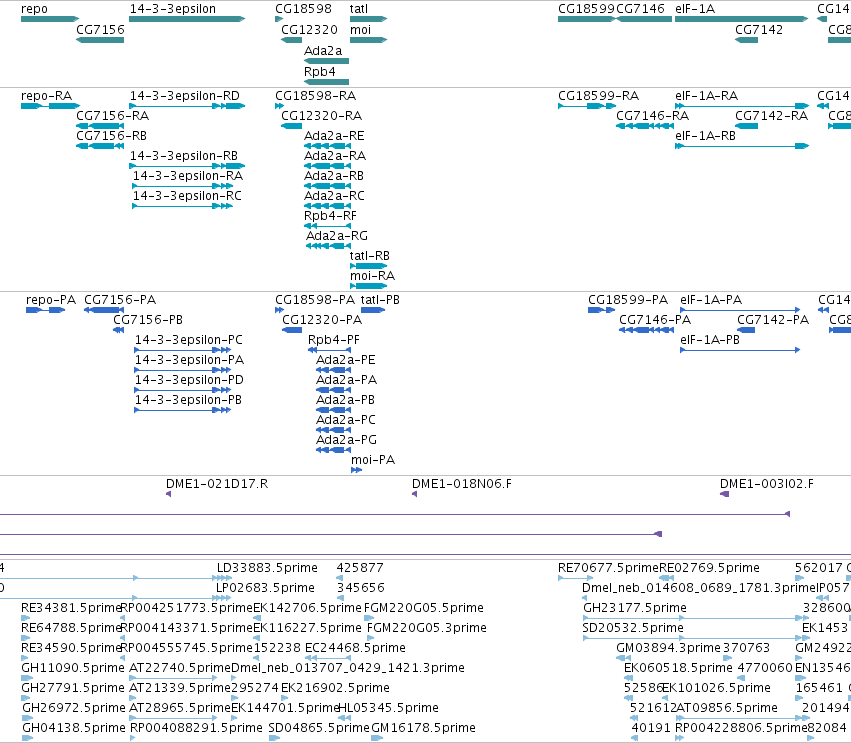Select transcript CG12320-RA

321,116
